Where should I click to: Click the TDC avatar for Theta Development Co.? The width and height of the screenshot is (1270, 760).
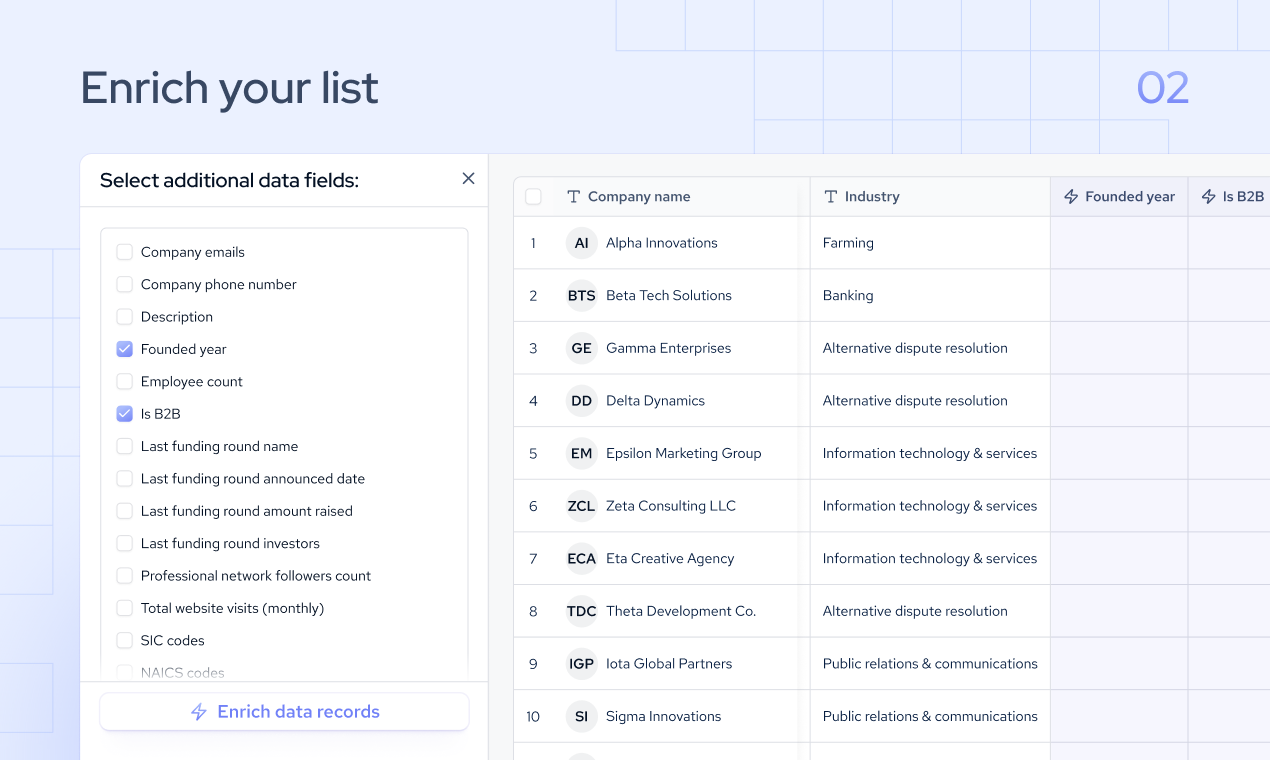click(581, 610)
